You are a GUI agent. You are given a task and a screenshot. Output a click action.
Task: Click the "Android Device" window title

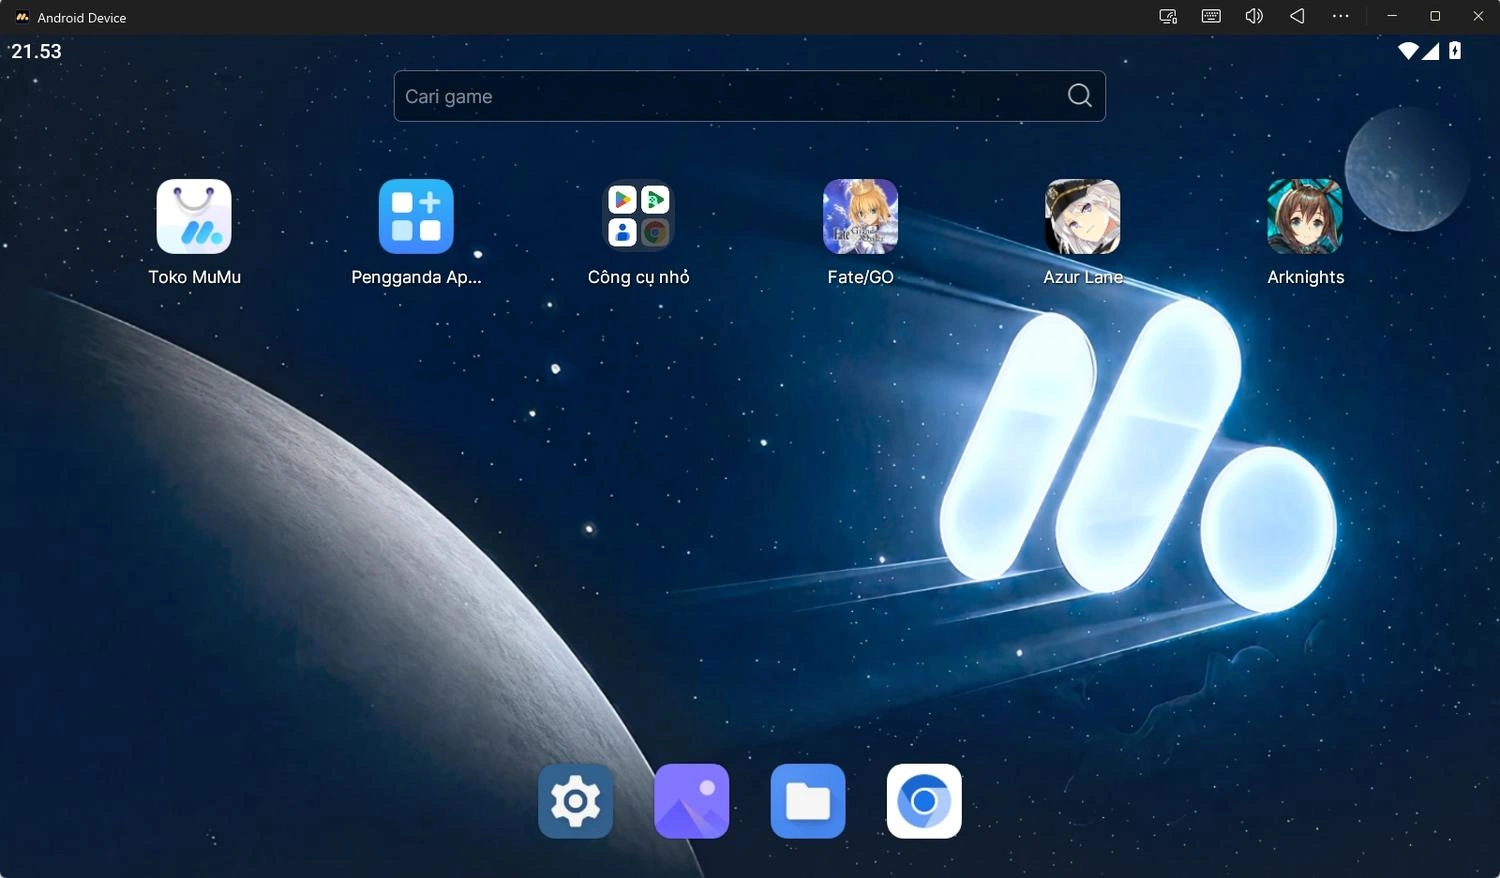pyautogui.click(x=82, y=18)
